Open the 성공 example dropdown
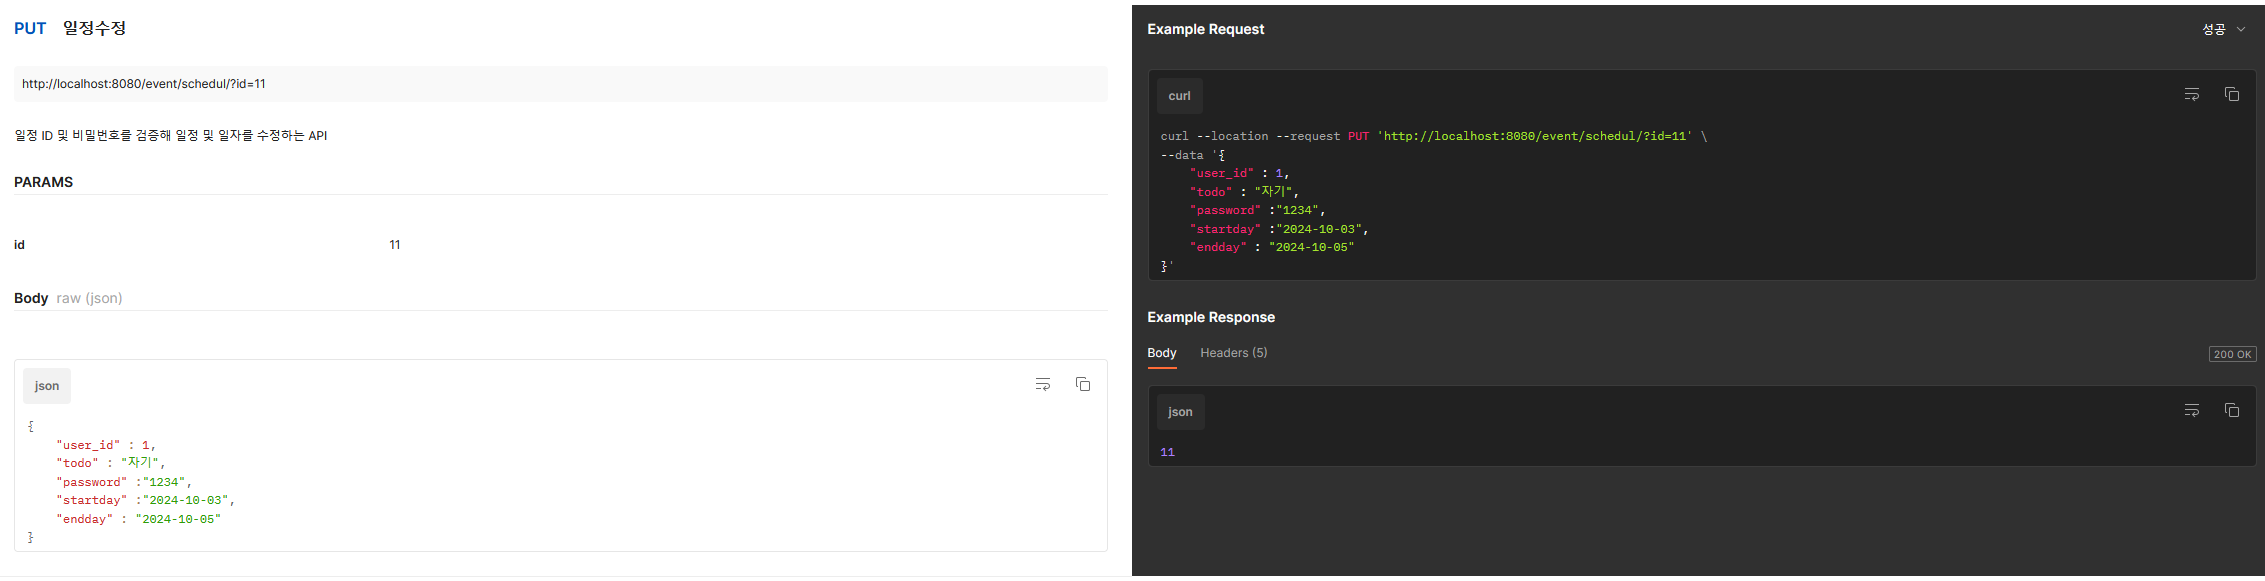Screen dimensions: 2265x581 pyautogui.click(x=2223, y=30)
